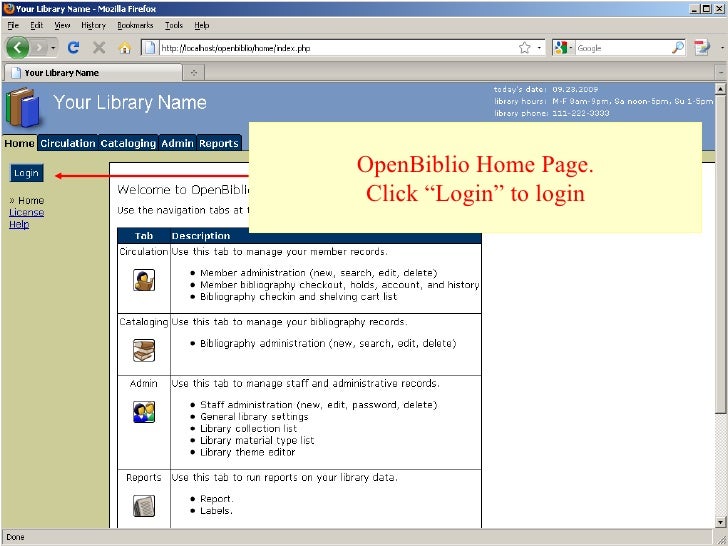Click 'Library collection list' bullet text
The height and width of the screenshot is (546, 728).
(x=248, y=429)
